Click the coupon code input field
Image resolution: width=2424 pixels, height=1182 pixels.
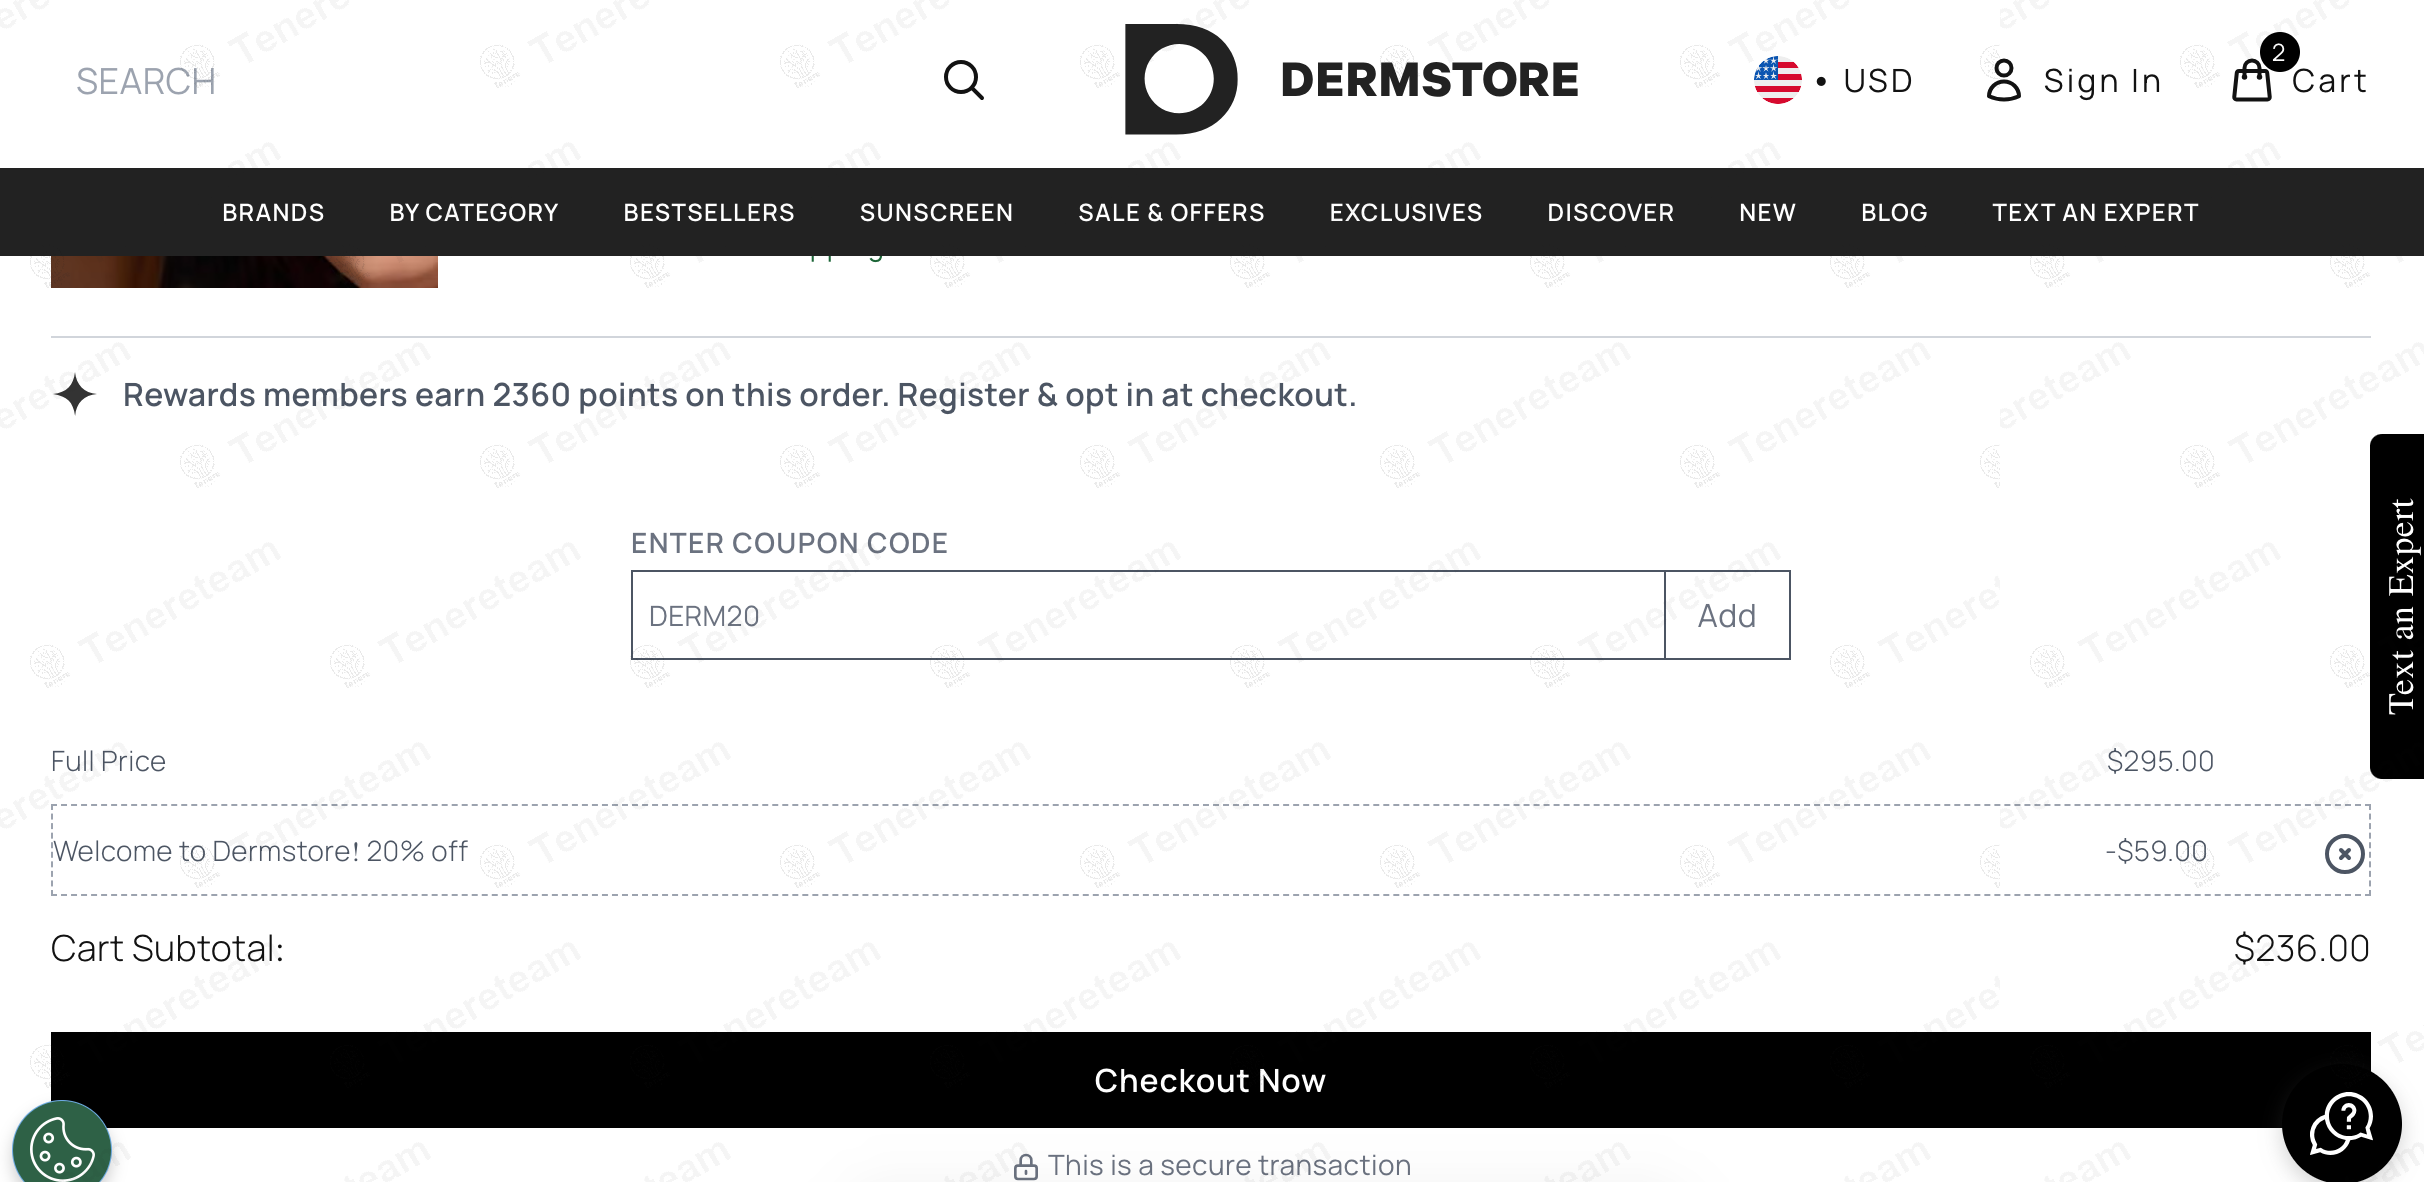click(1147, 616)
